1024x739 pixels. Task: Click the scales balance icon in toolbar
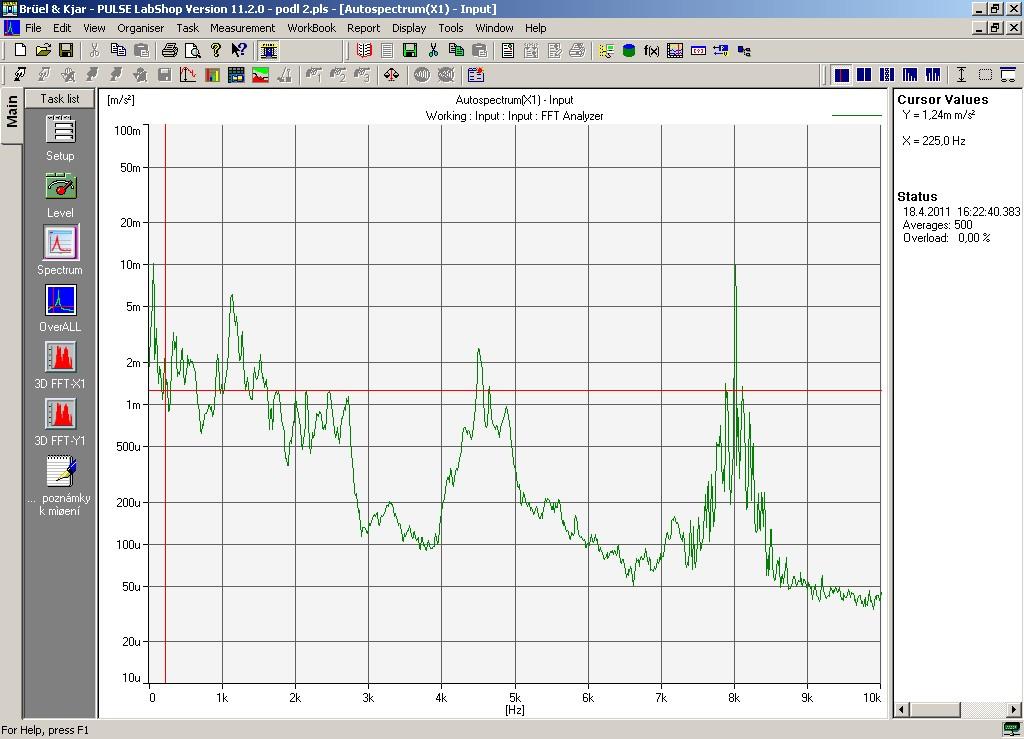tap(391, 75)
